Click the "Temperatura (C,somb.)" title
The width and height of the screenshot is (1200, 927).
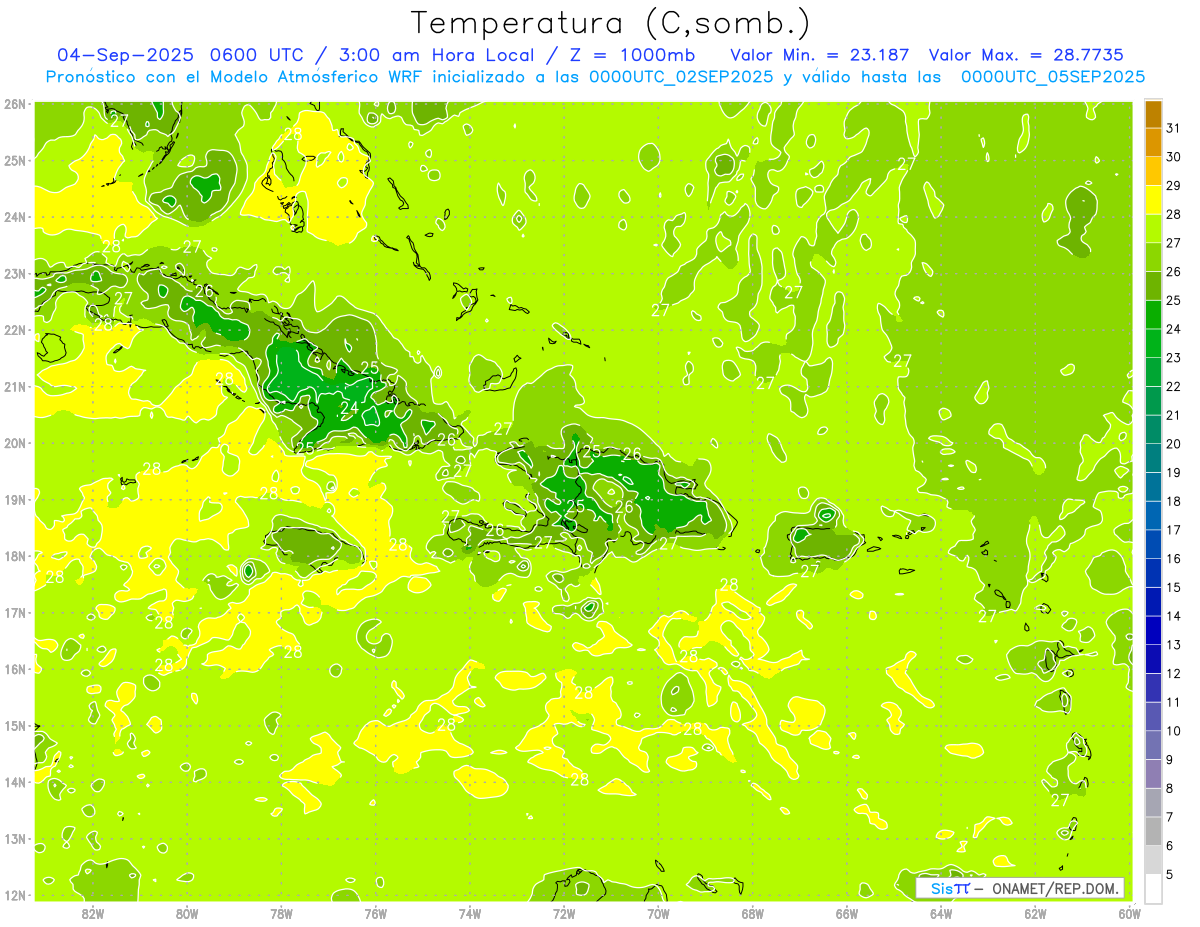pos(611,23)
